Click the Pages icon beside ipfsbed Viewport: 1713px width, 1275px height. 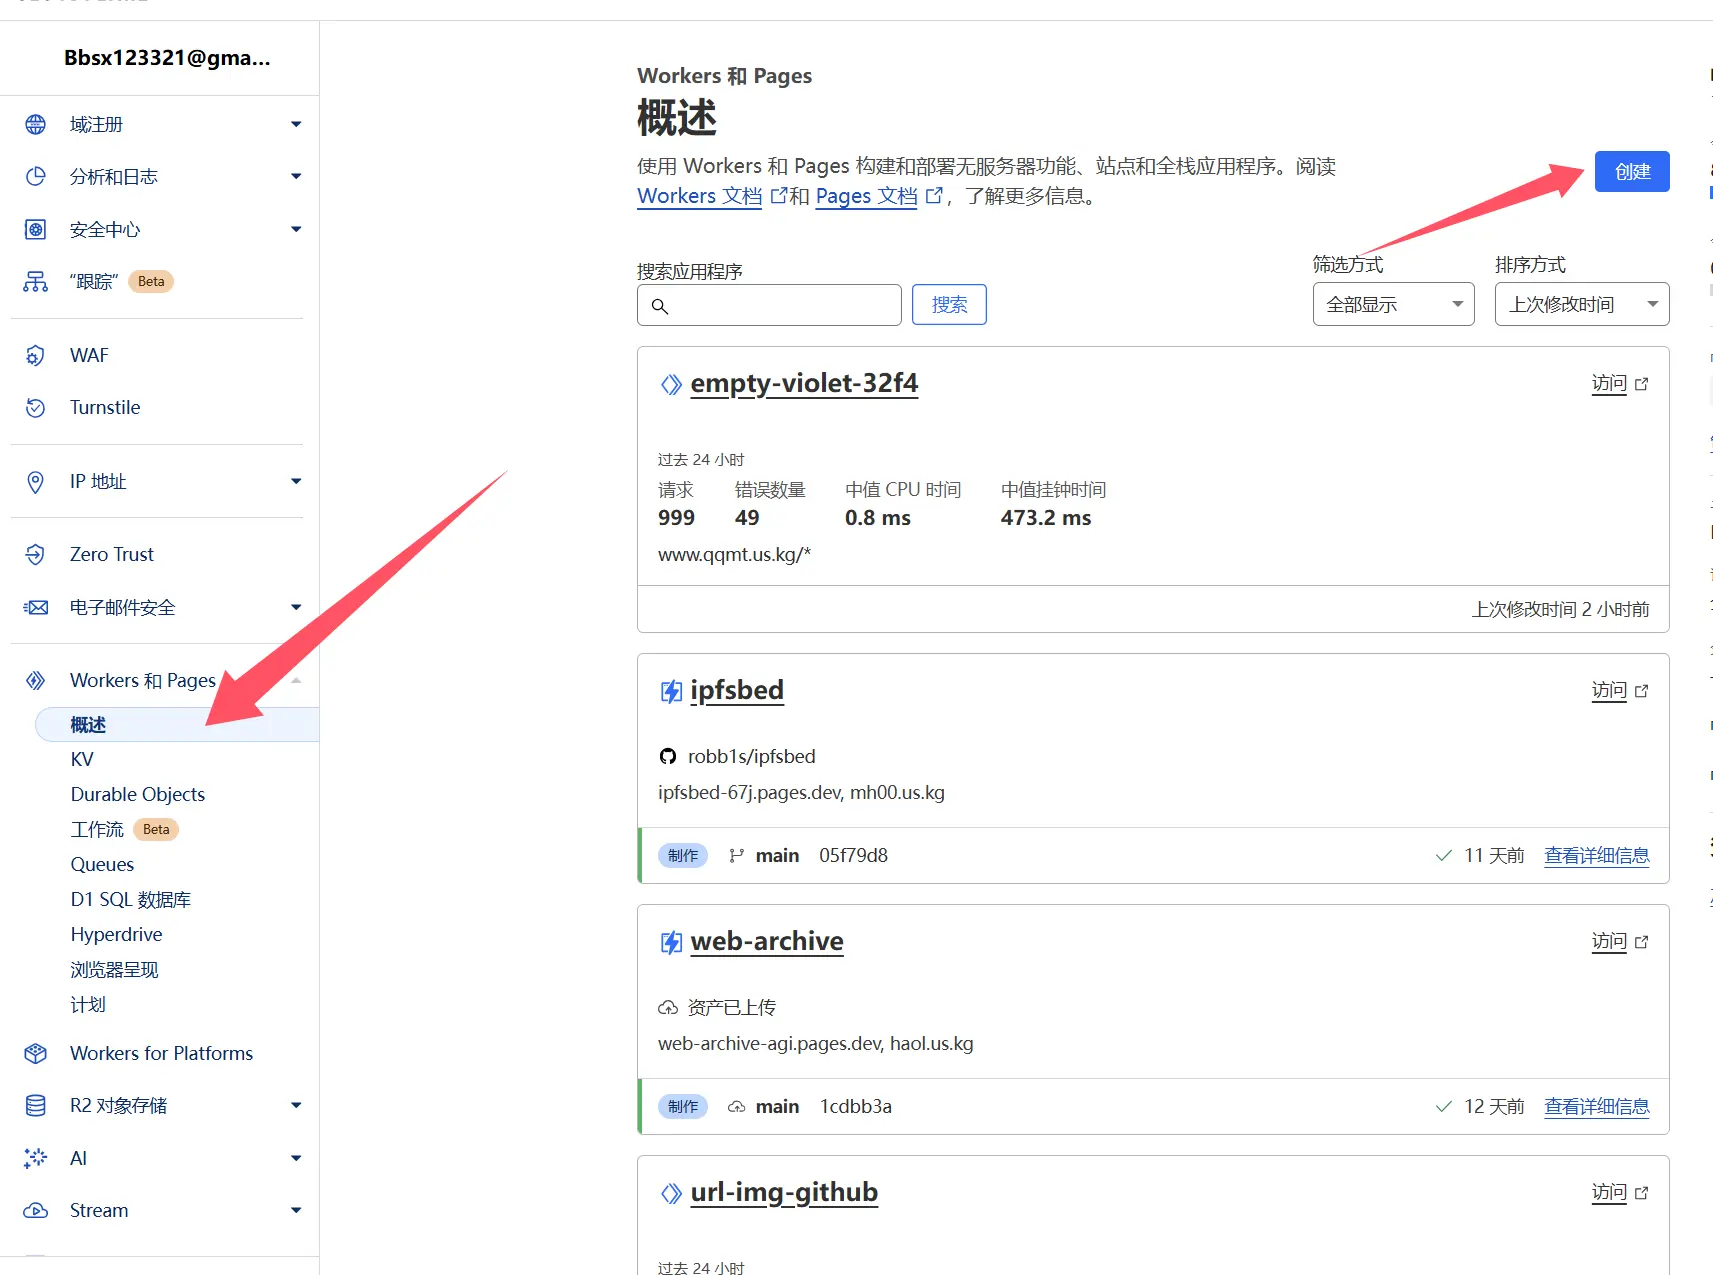(671, 691)
